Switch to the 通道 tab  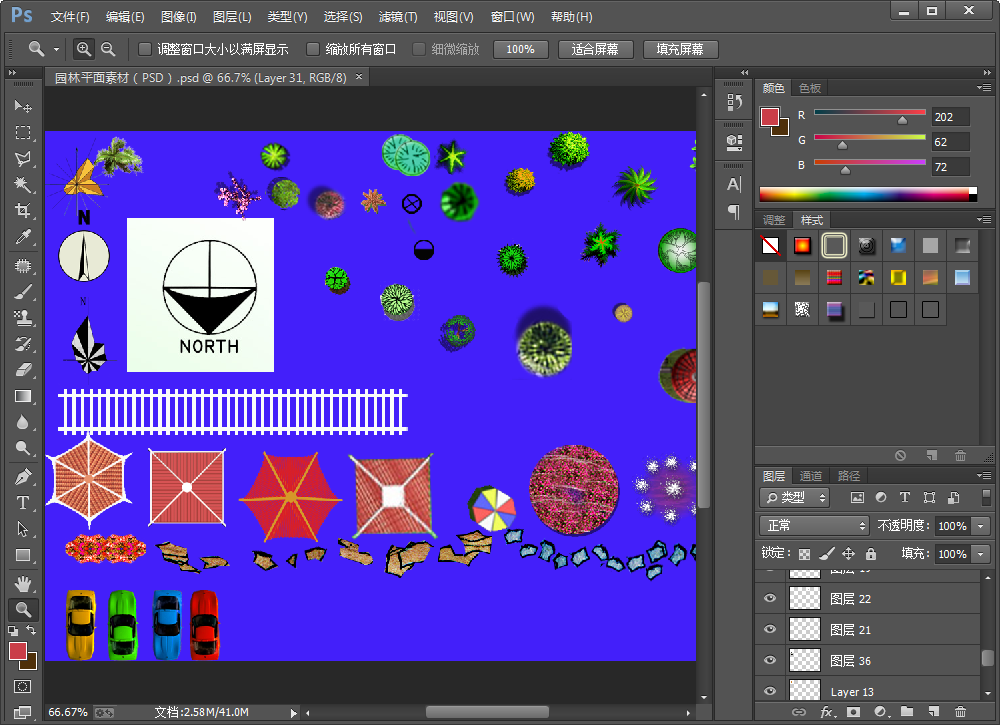click(x=811, y=476)
